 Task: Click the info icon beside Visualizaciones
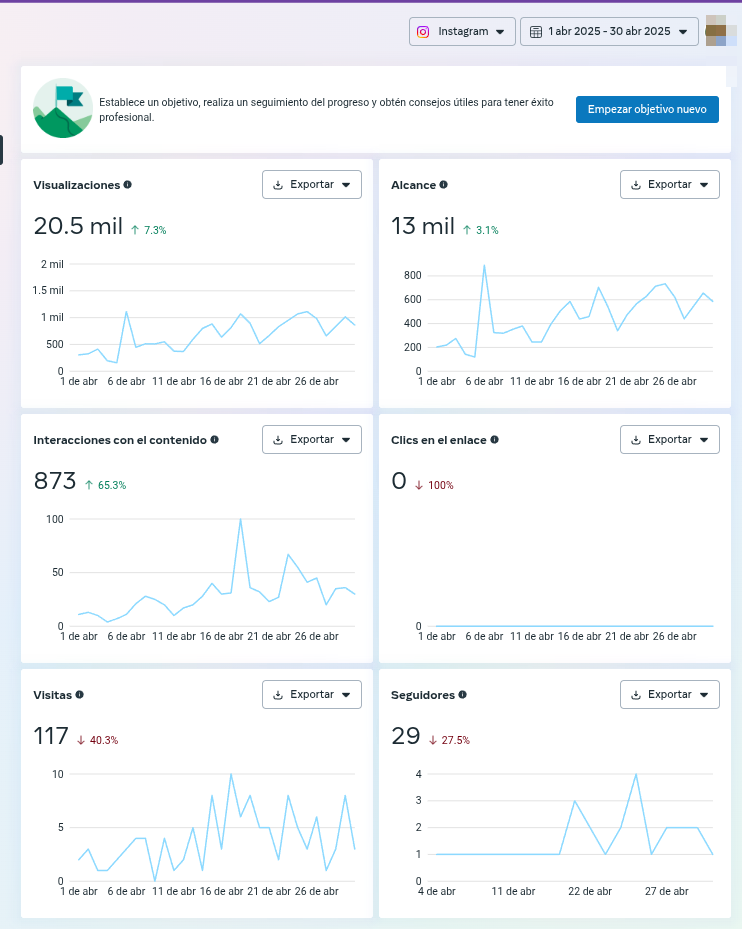[x=128, y=185]
